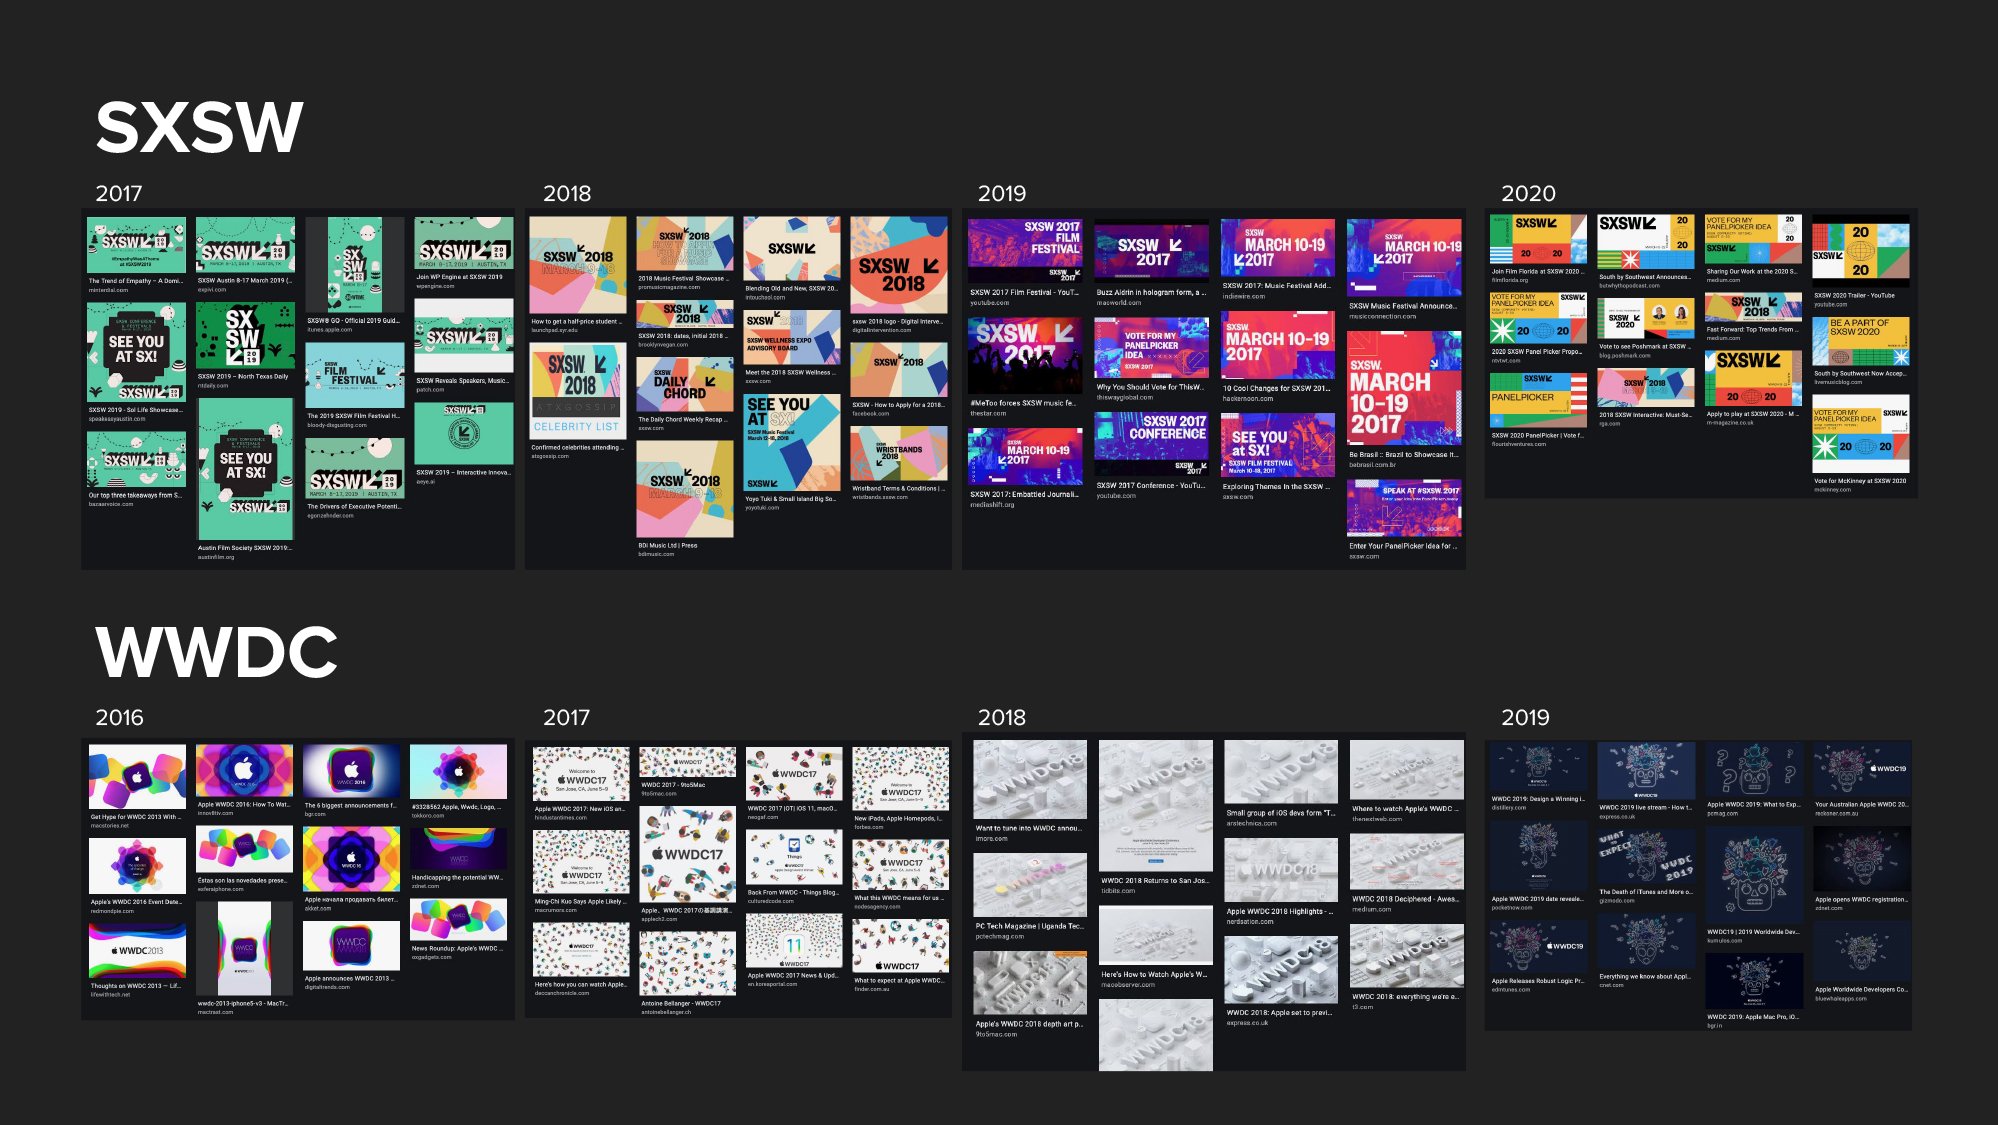Image resolution: width=1998 pixels, height=1125 pixels.
Task: Select 'The 2019 SXSW Film Festival' blue thumbnail
Action: click(x=354, y=376)
